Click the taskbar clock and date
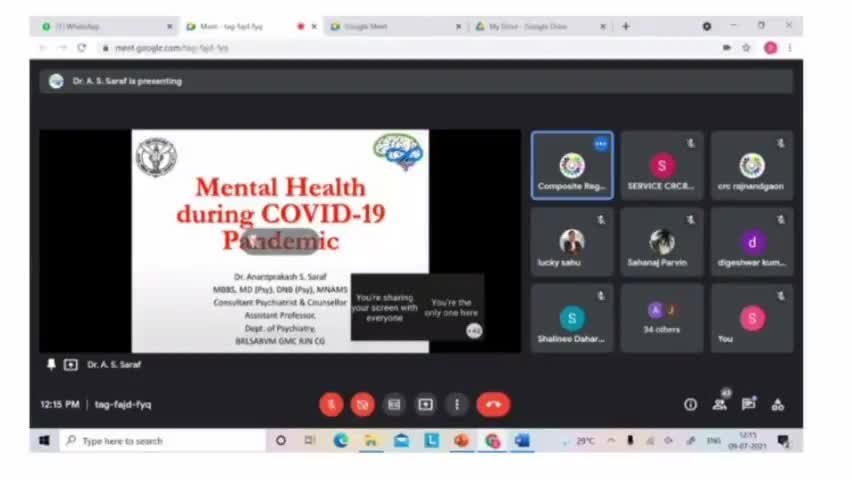852x480 pixels. pos(747,441)
